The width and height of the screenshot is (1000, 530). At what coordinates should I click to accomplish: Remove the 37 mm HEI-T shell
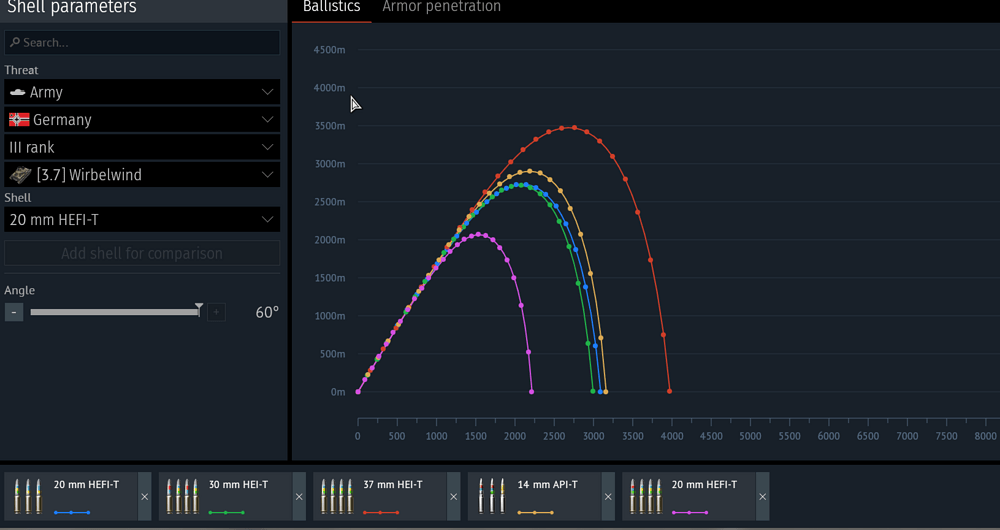point(454,496)
